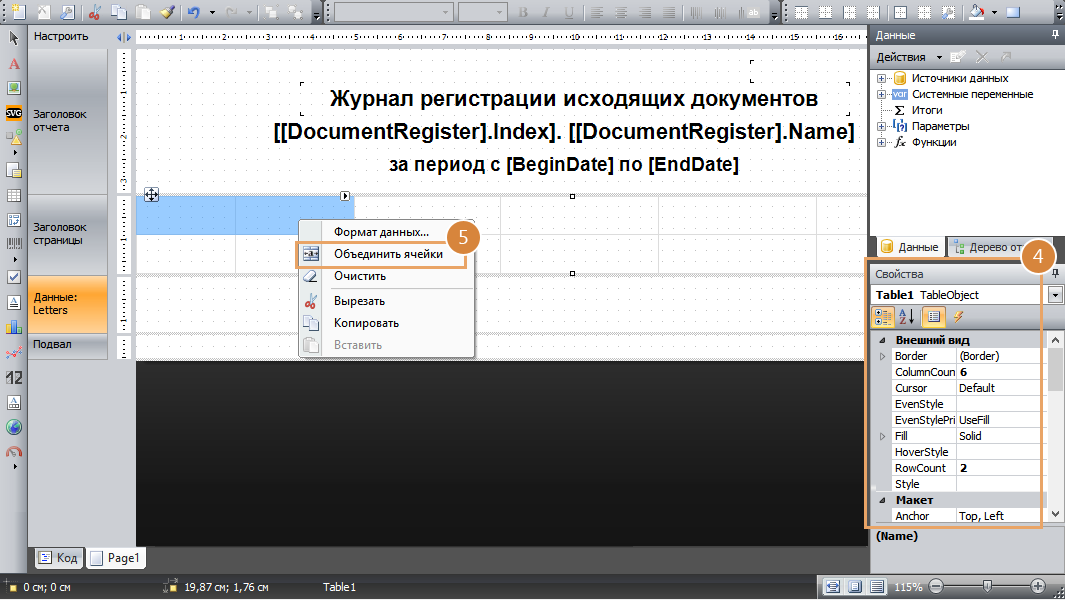Viewport: 1065px width, 600px height.
Task: Click the page setup wrench icon
Action: pyautogui.click(x=67, y=12)
